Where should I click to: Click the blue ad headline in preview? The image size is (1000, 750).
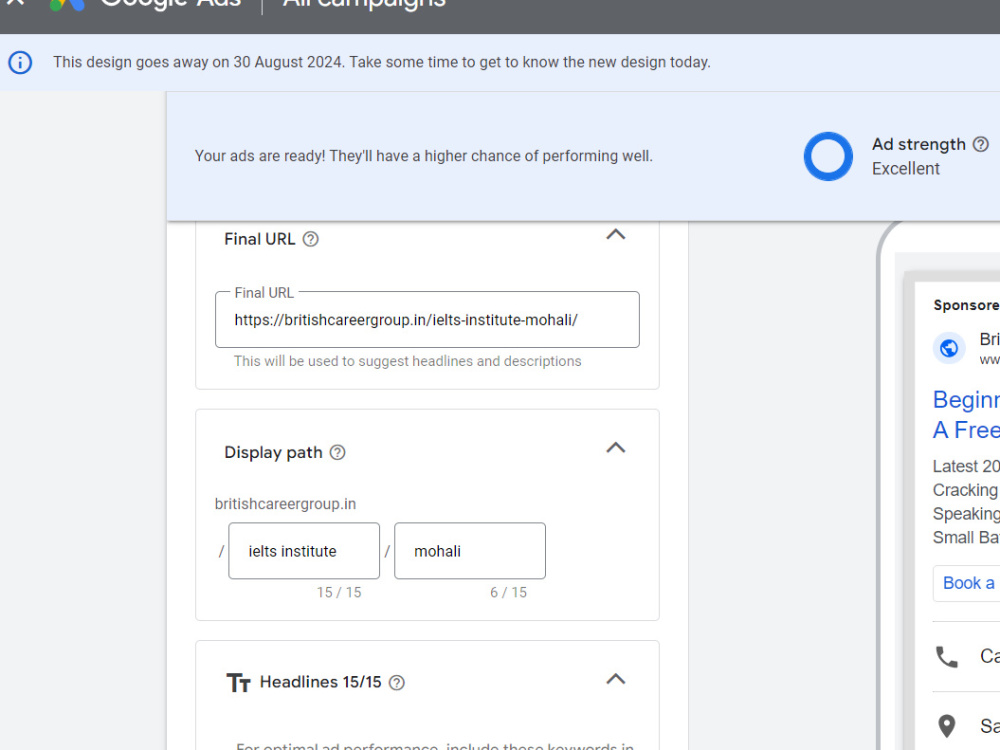pos(966,415)
